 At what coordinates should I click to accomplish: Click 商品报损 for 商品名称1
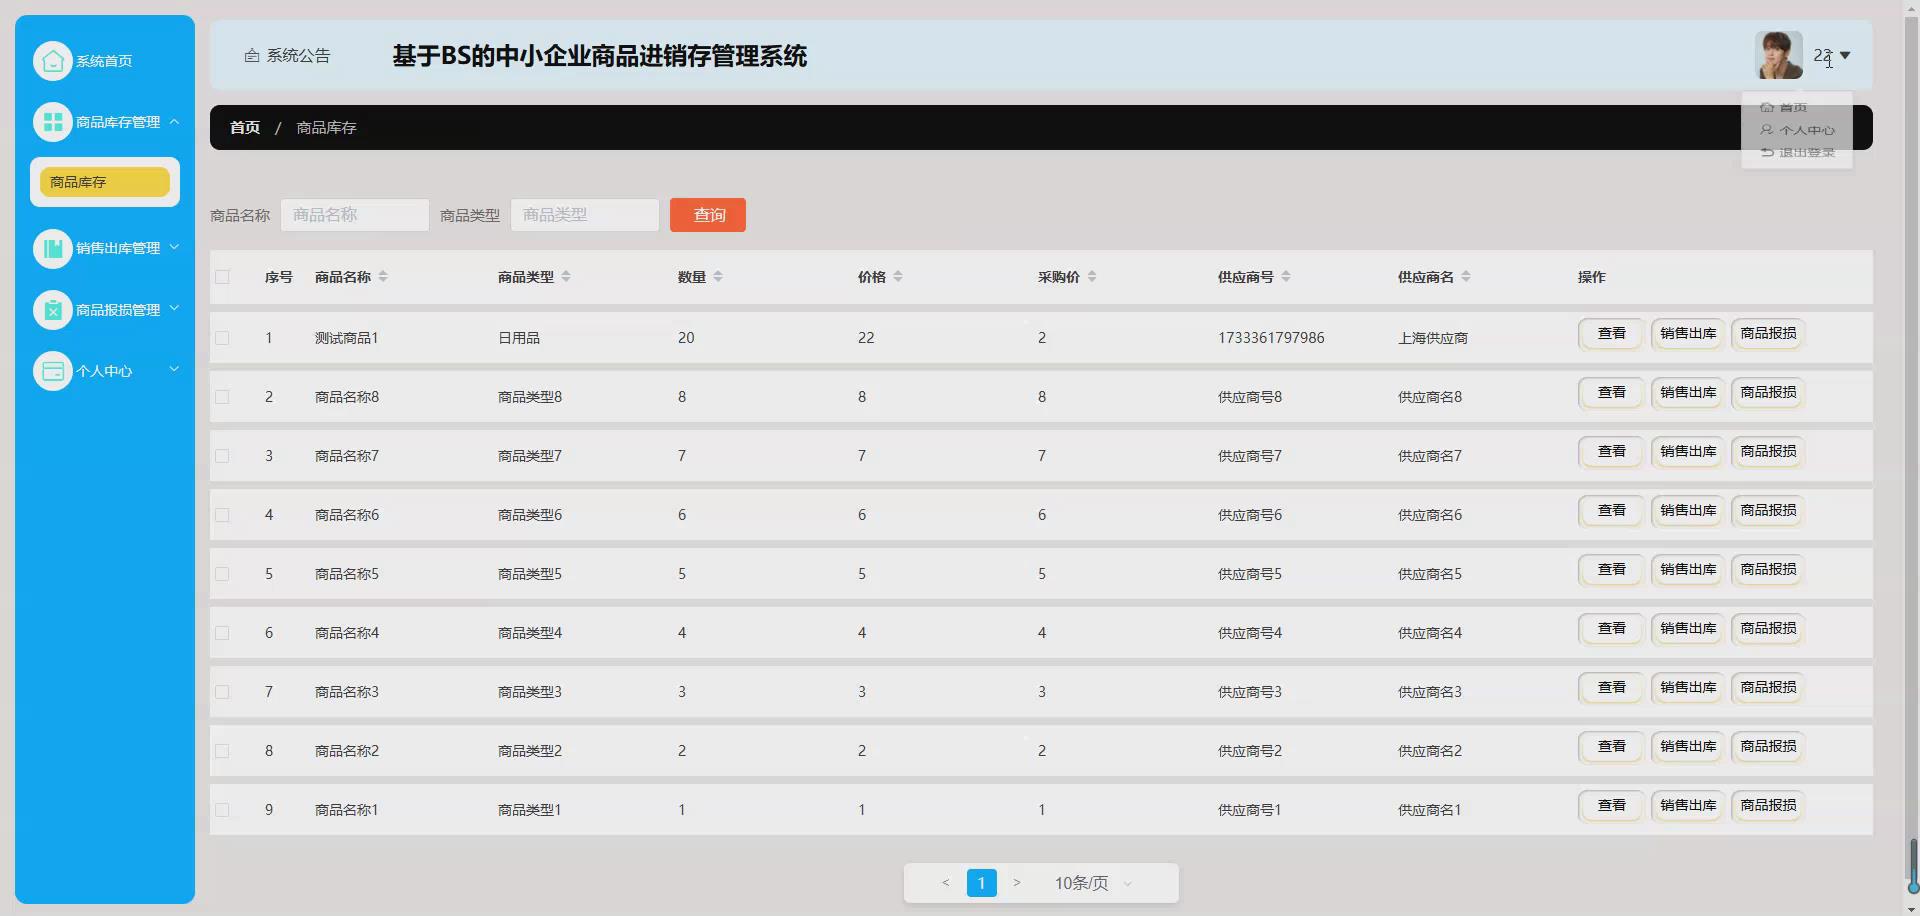click(1768, 806)
